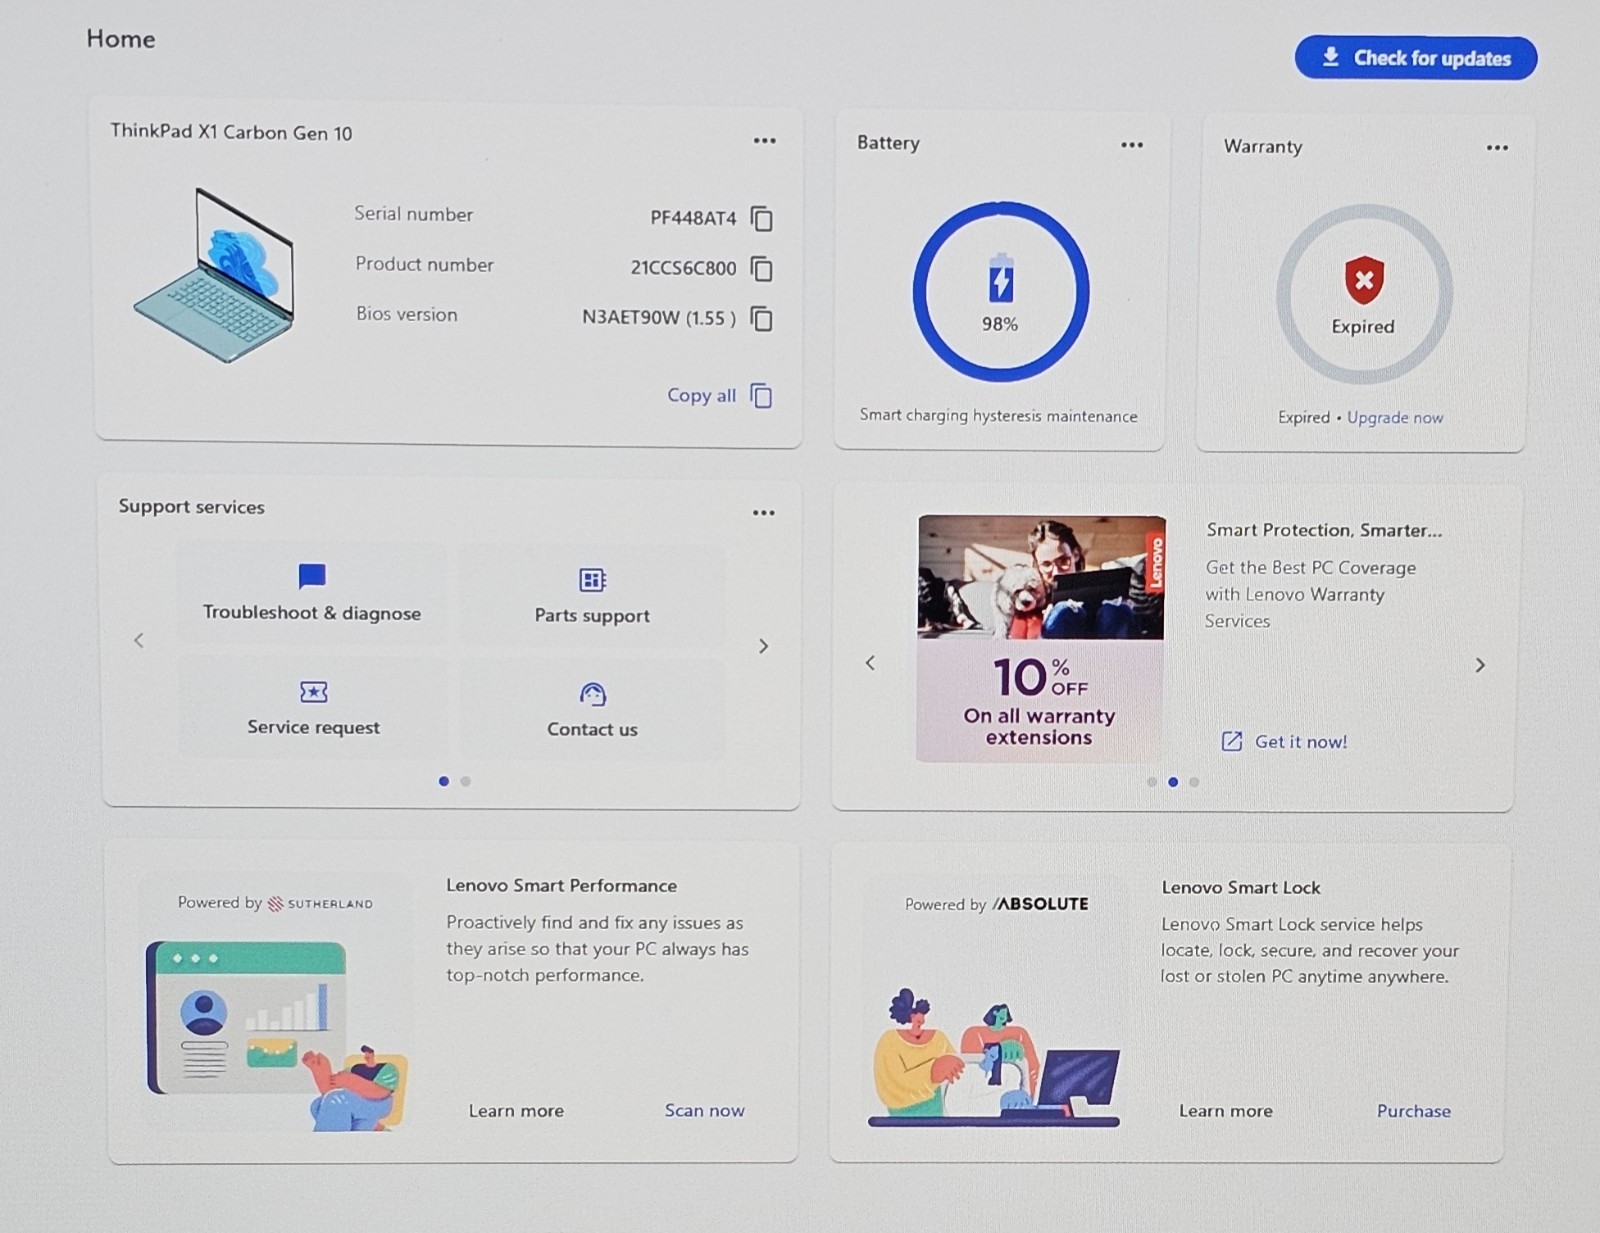Click the 'Smart Protection, Smarter...' heading

tap(1324, 530)
